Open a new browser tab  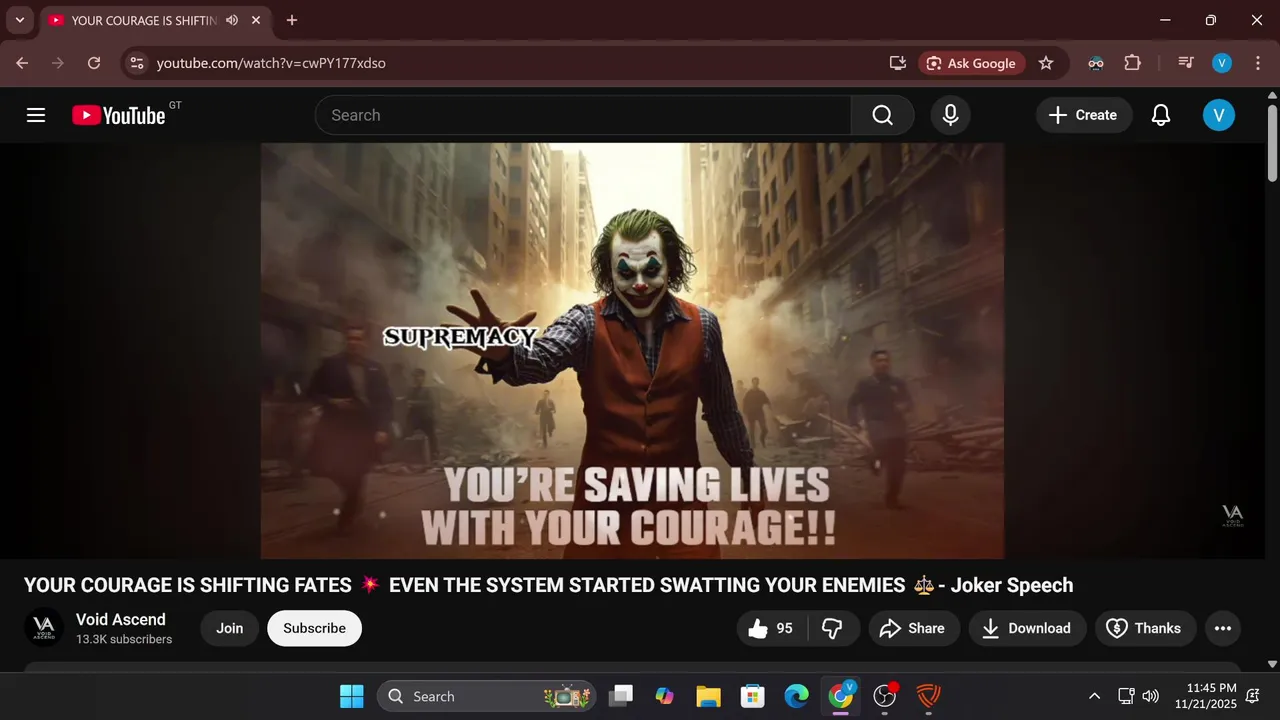tap(291, 20)
